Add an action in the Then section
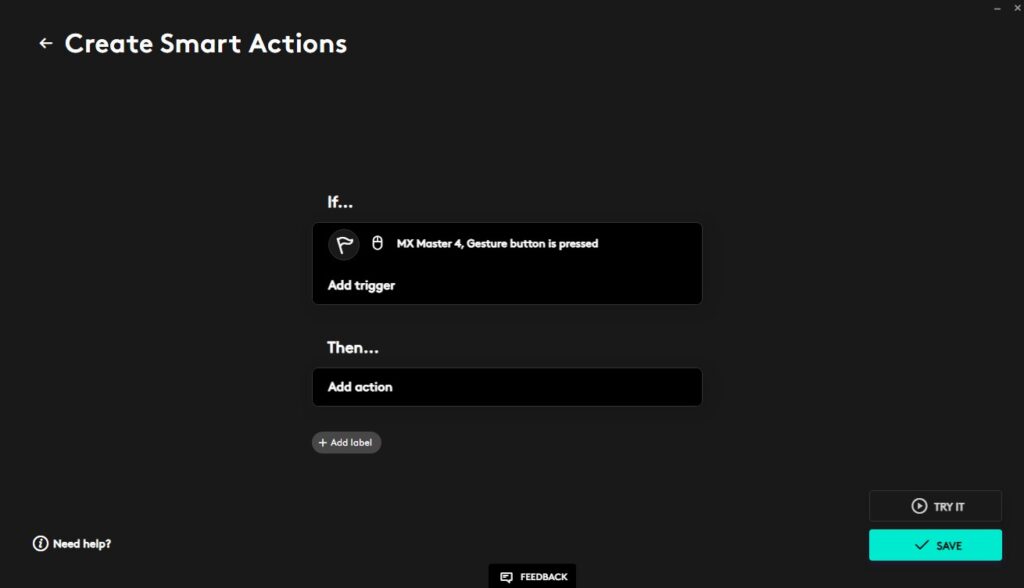The width and height of the screenshot is (1024, 588). coord(360,387)
